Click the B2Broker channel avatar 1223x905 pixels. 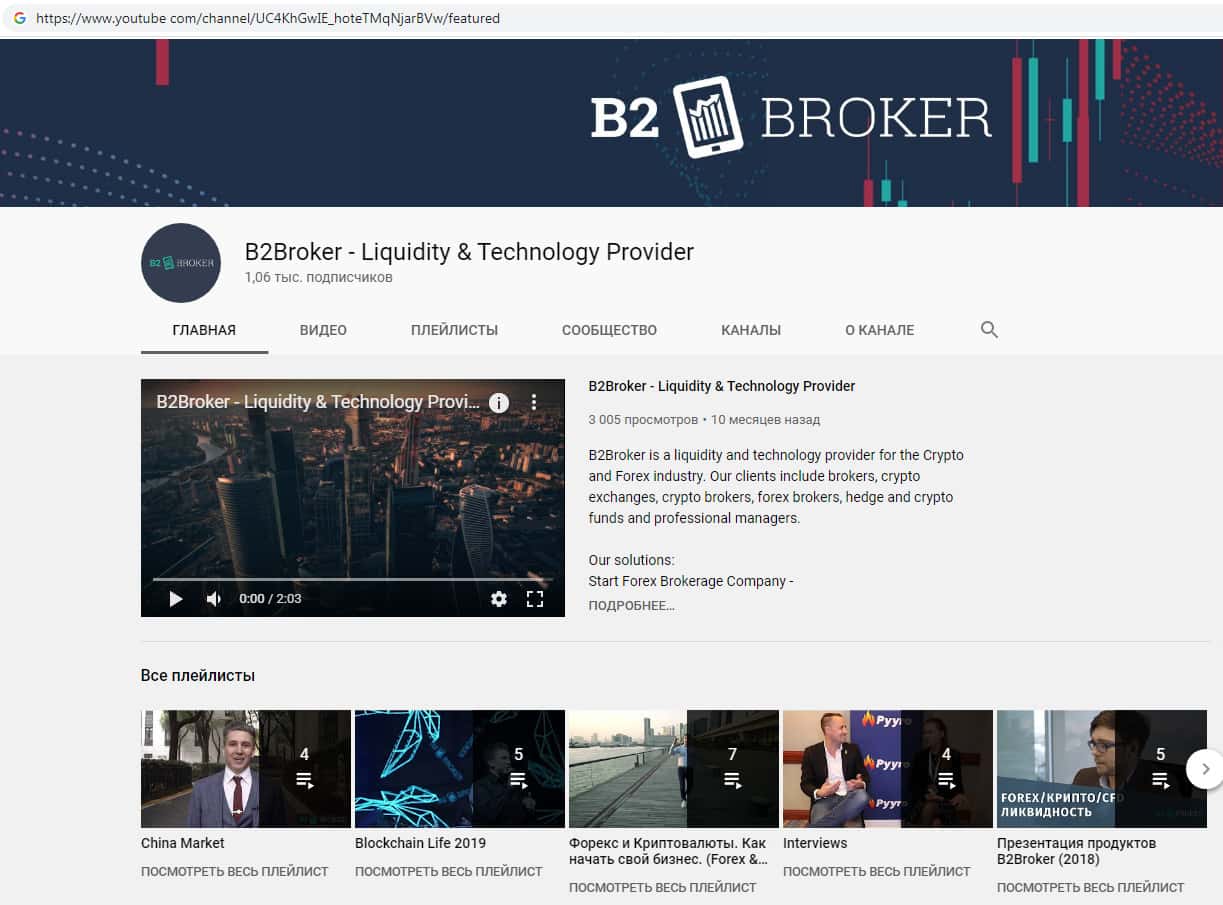[x=181, y=263]
